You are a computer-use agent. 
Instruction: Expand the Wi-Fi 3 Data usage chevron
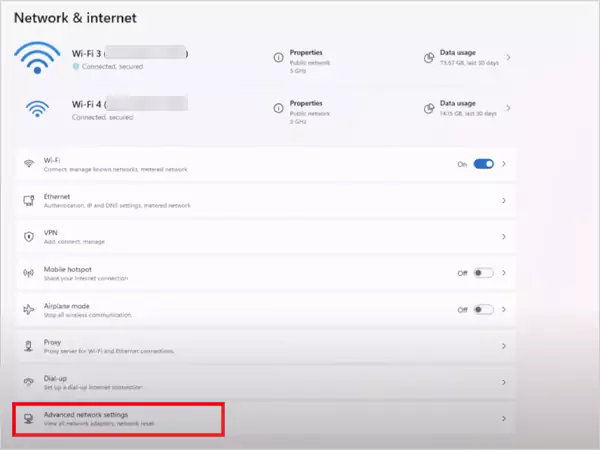tap(509, 57)
